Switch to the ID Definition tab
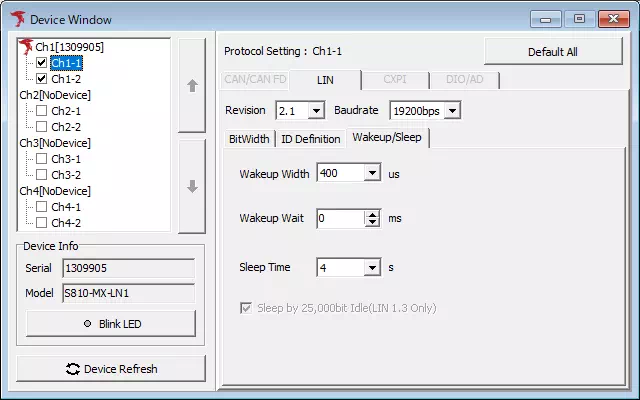640x400 pixels. pos(310,139)
